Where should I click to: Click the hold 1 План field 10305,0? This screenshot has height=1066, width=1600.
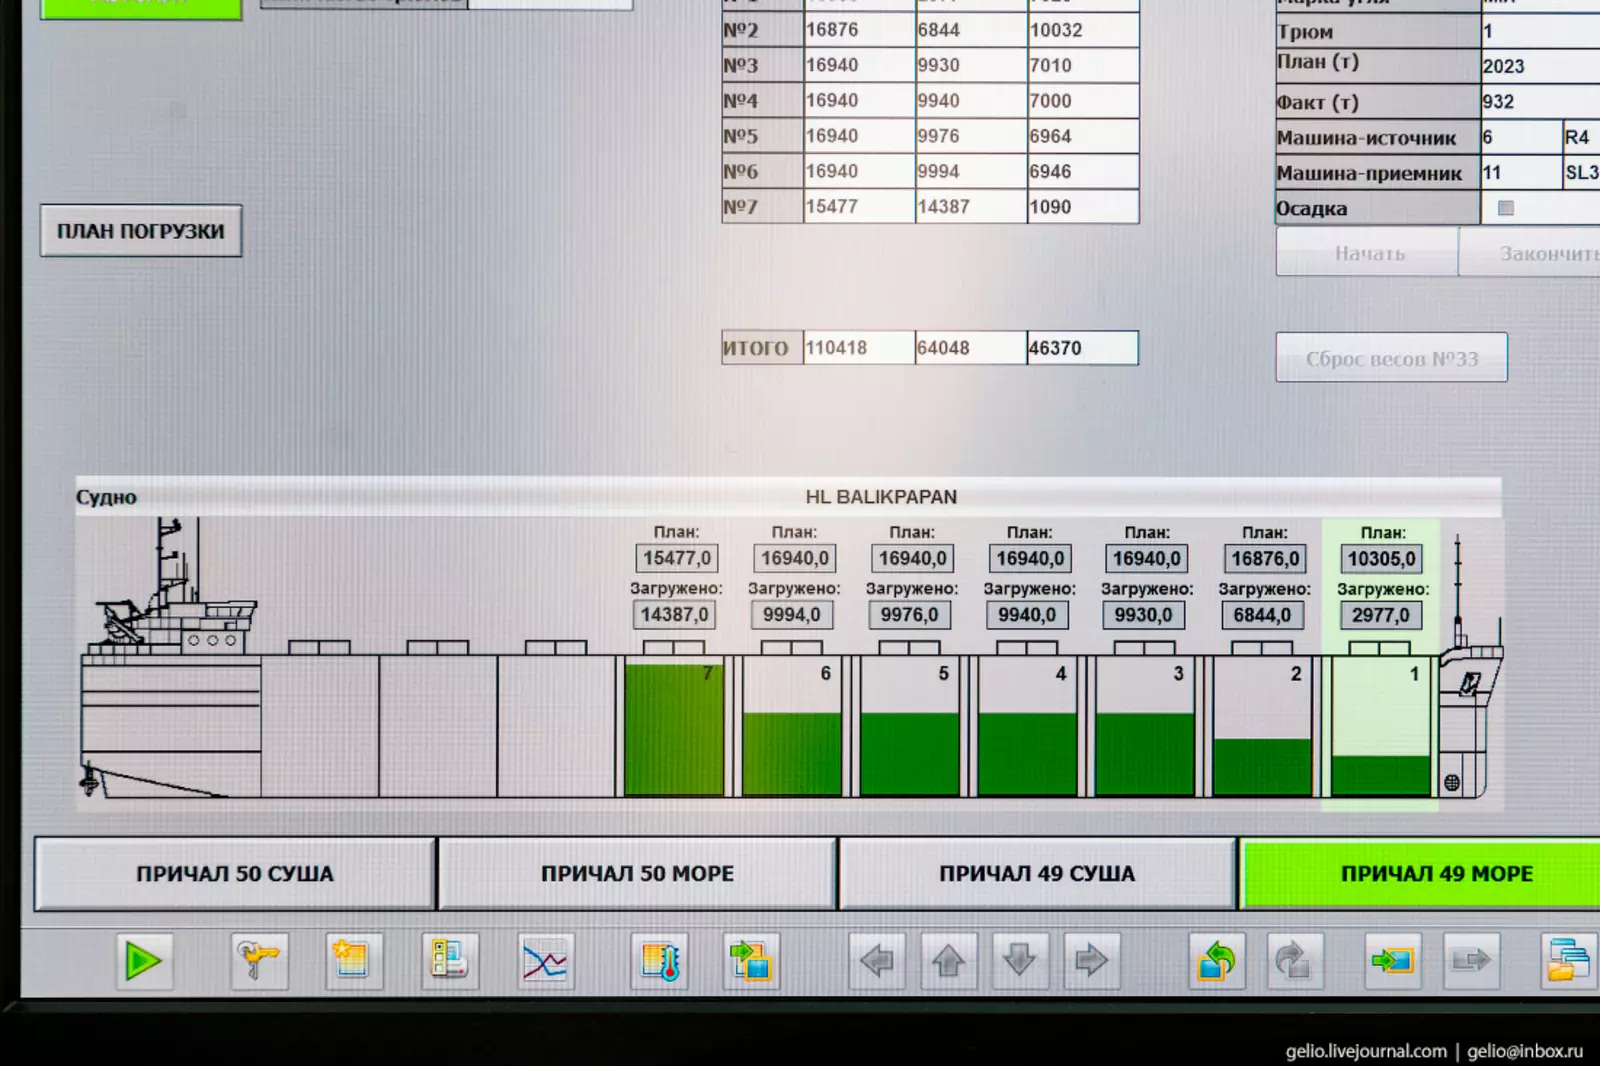(x=1381, y=559)
